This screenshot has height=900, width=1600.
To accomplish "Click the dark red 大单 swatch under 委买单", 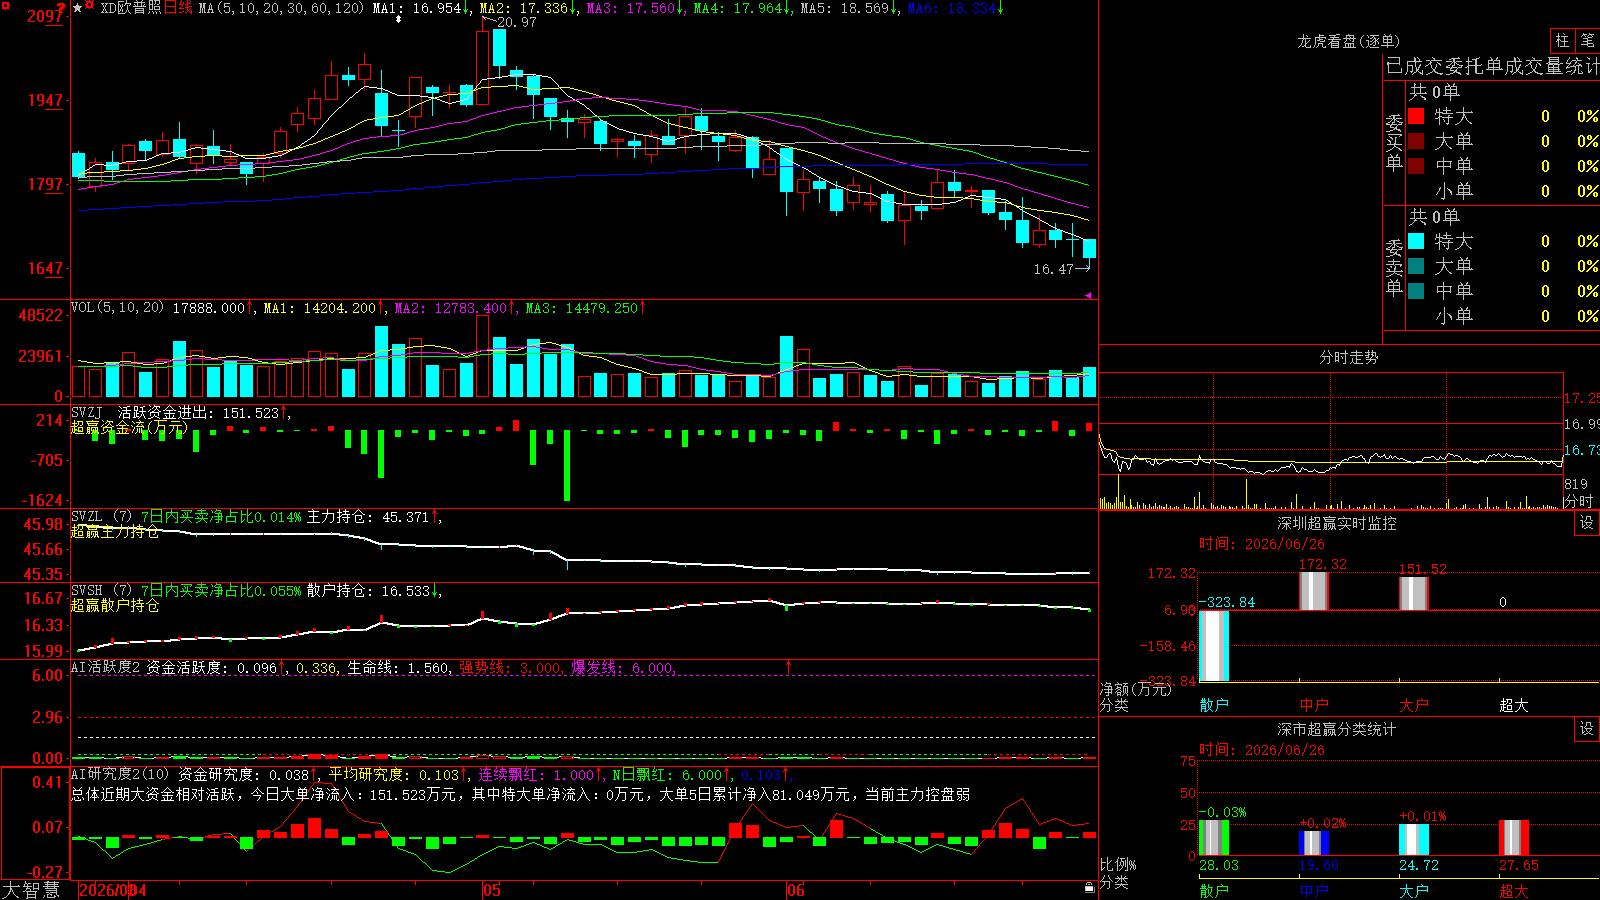I will click(x=1416, y=141).
